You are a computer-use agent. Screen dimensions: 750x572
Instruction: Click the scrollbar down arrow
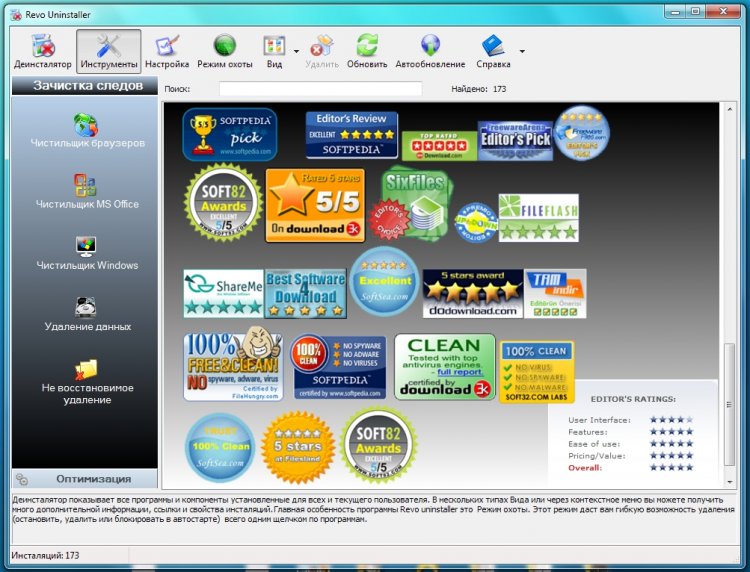click(x=729, y=482)
